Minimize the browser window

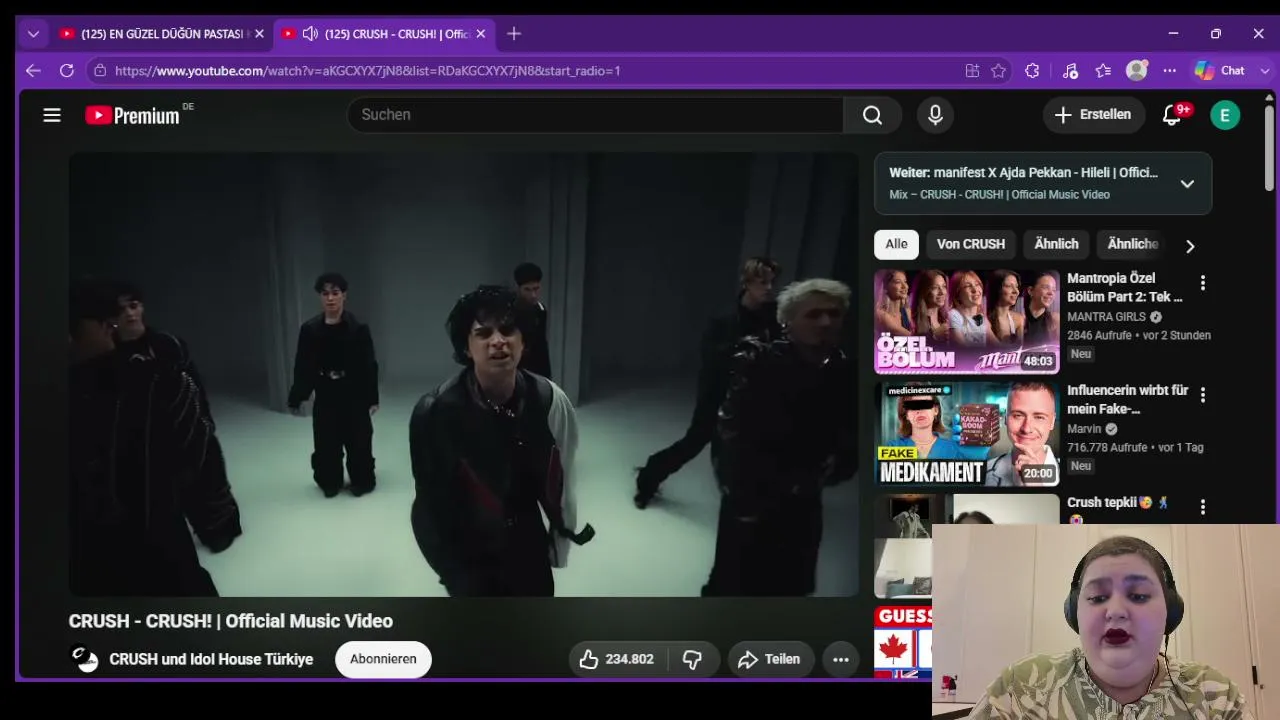pos(1173,34)
